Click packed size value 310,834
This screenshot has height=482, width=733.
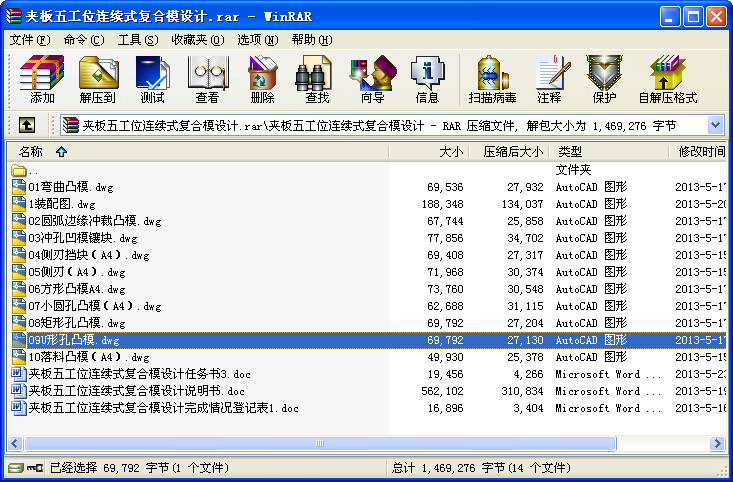(x=522, y=391)
